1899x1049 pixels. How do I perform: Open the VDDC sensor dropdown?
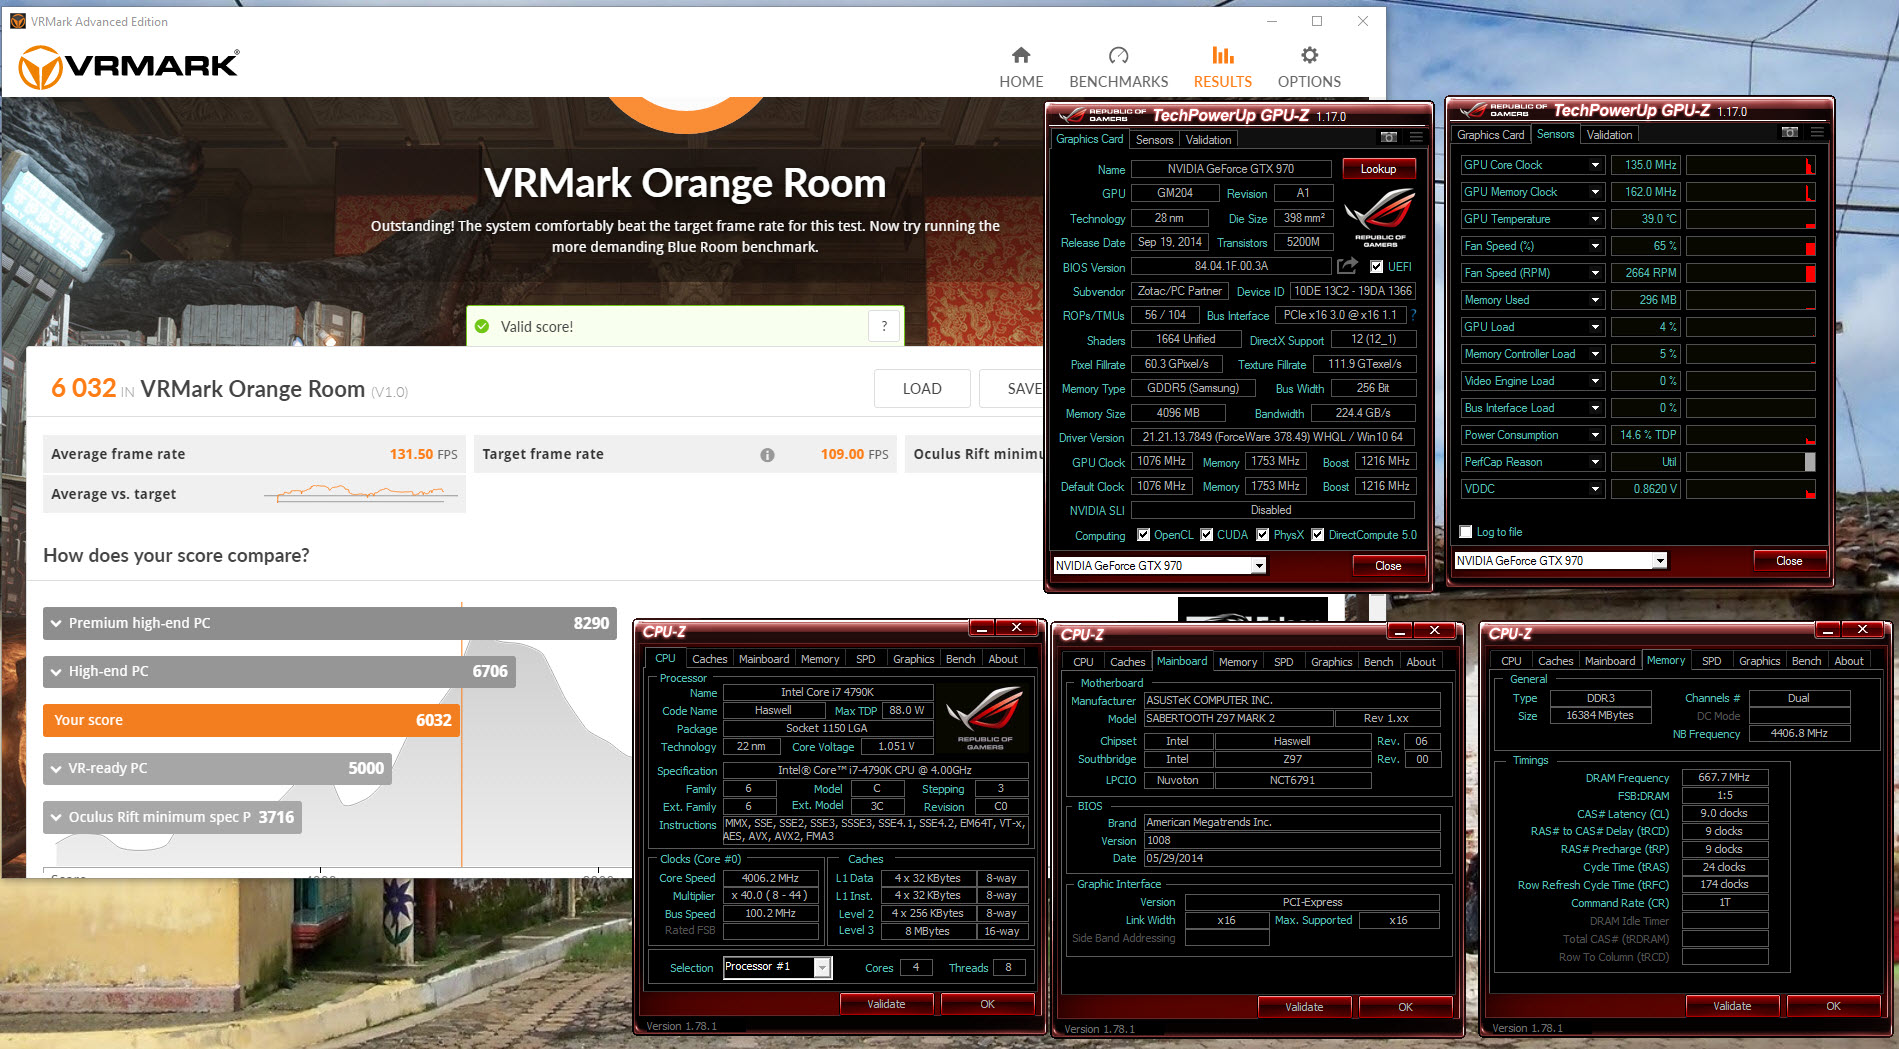click(1595, 489)
